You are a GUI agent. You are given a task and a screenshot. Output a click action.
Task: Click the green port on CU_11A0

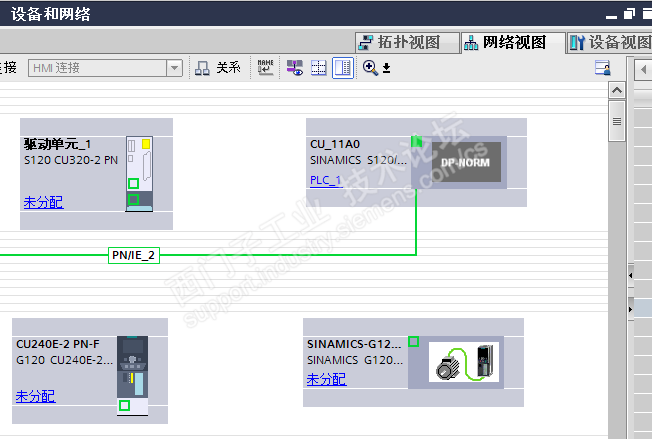point(417,142)
